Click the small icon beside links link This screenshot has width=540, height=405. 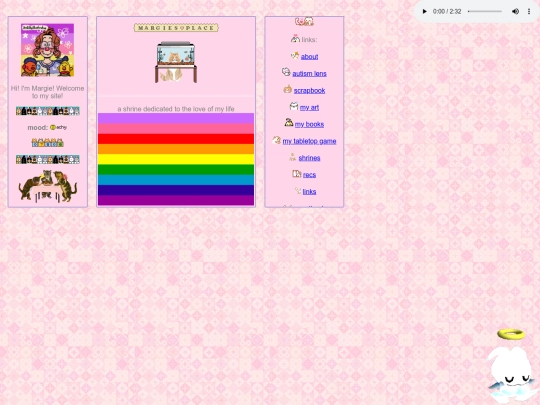(298, 190)
